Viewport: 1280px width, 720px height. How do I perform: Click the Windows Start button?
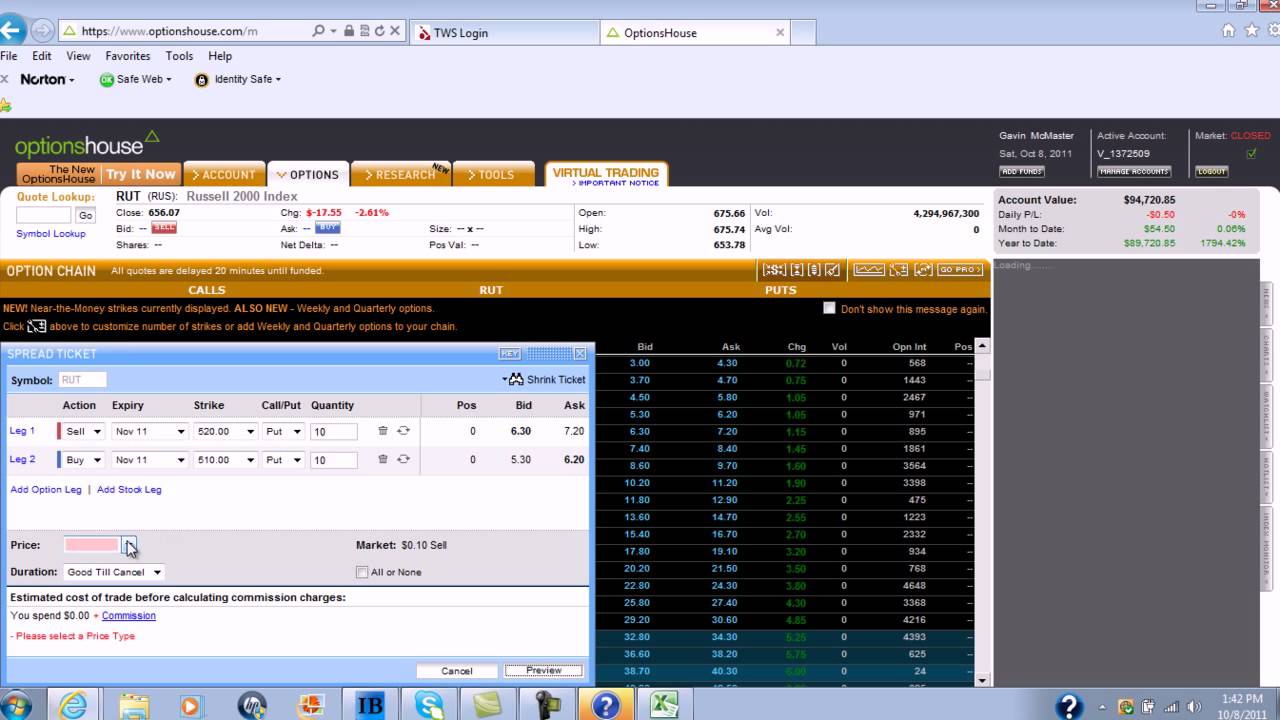14,705
